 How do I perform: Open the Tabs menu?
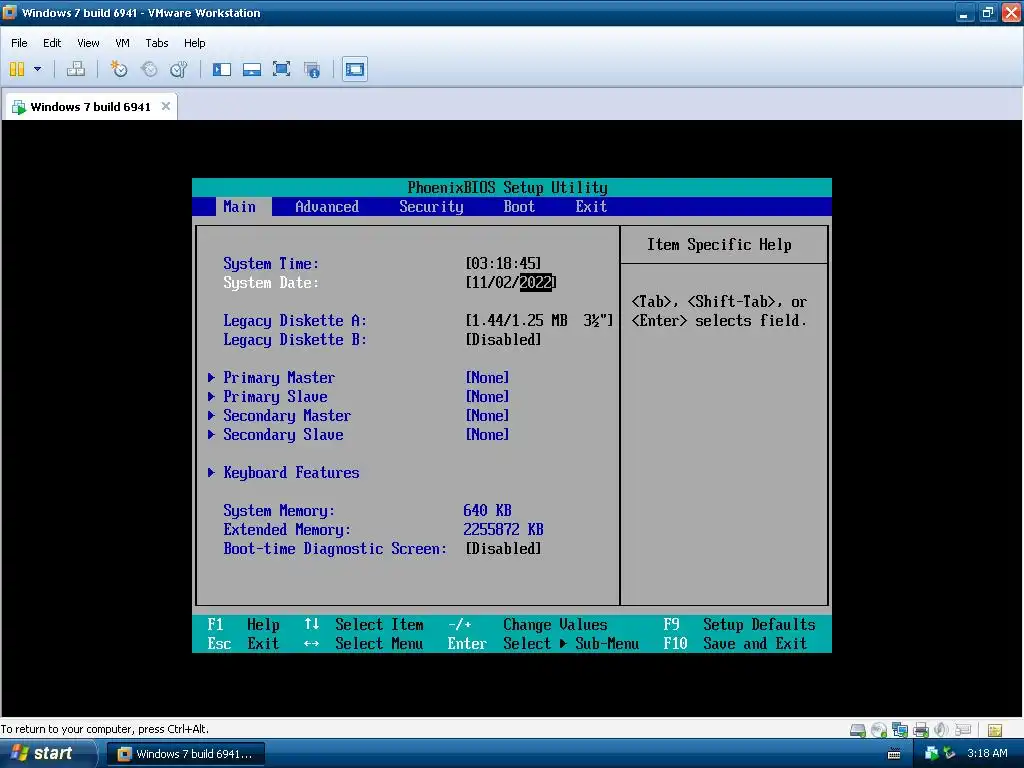[x=157, y=43]
